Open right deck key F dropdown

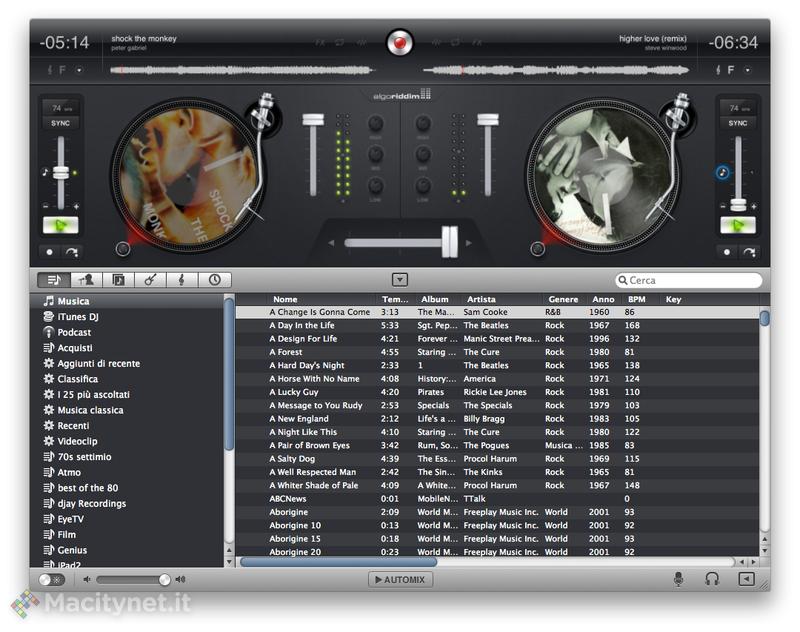(x=747, y=70)
